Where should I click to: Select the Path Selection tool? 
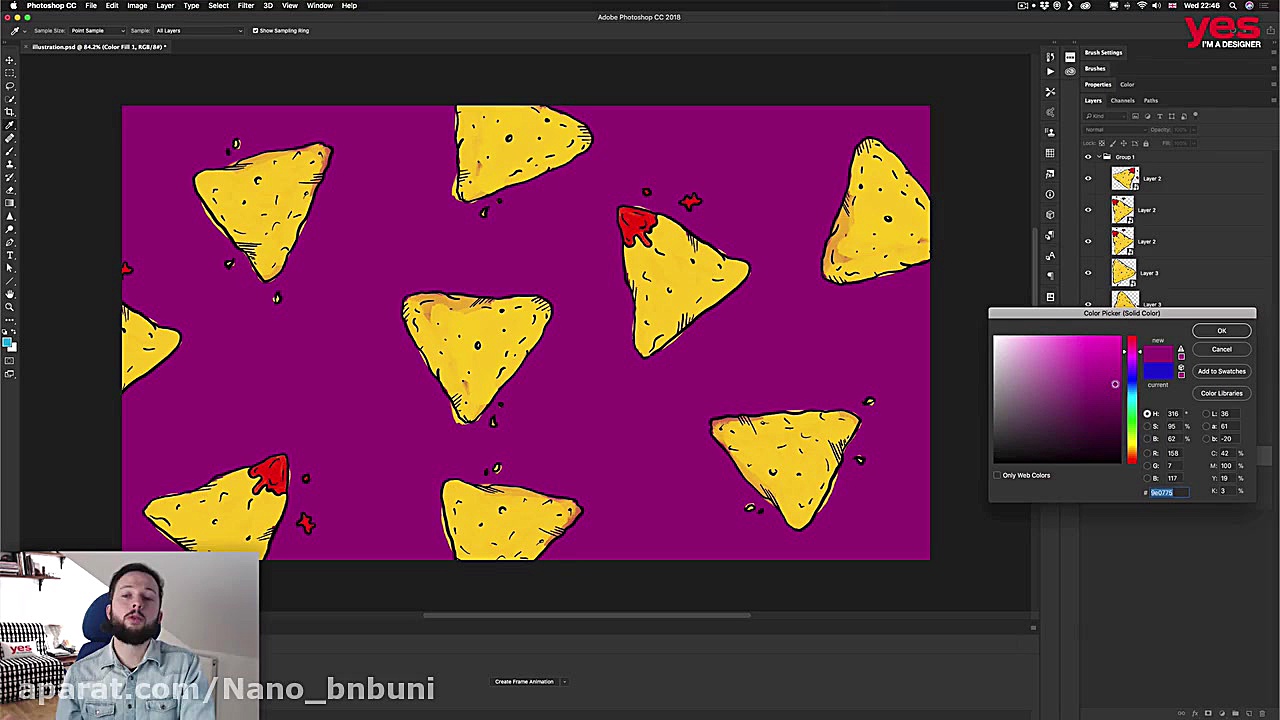10,268
